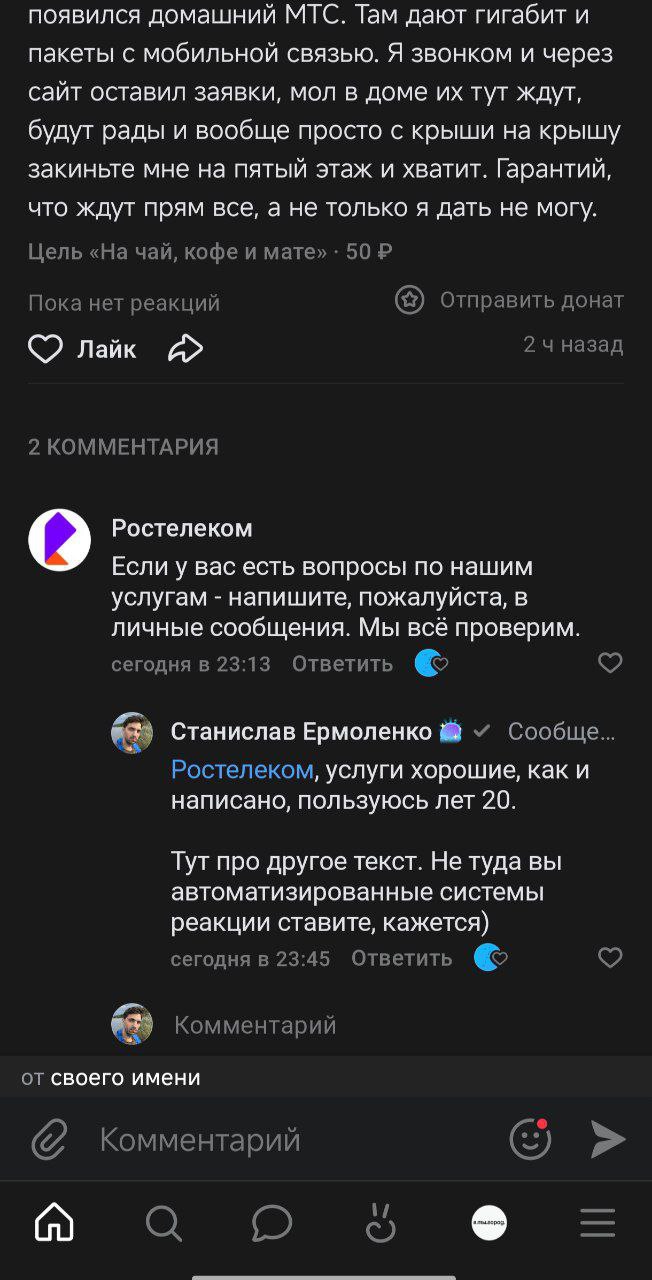Tap the share arrow under the post
The height and width of the screenshot is (1280, 652).
[x=186, y=349]
